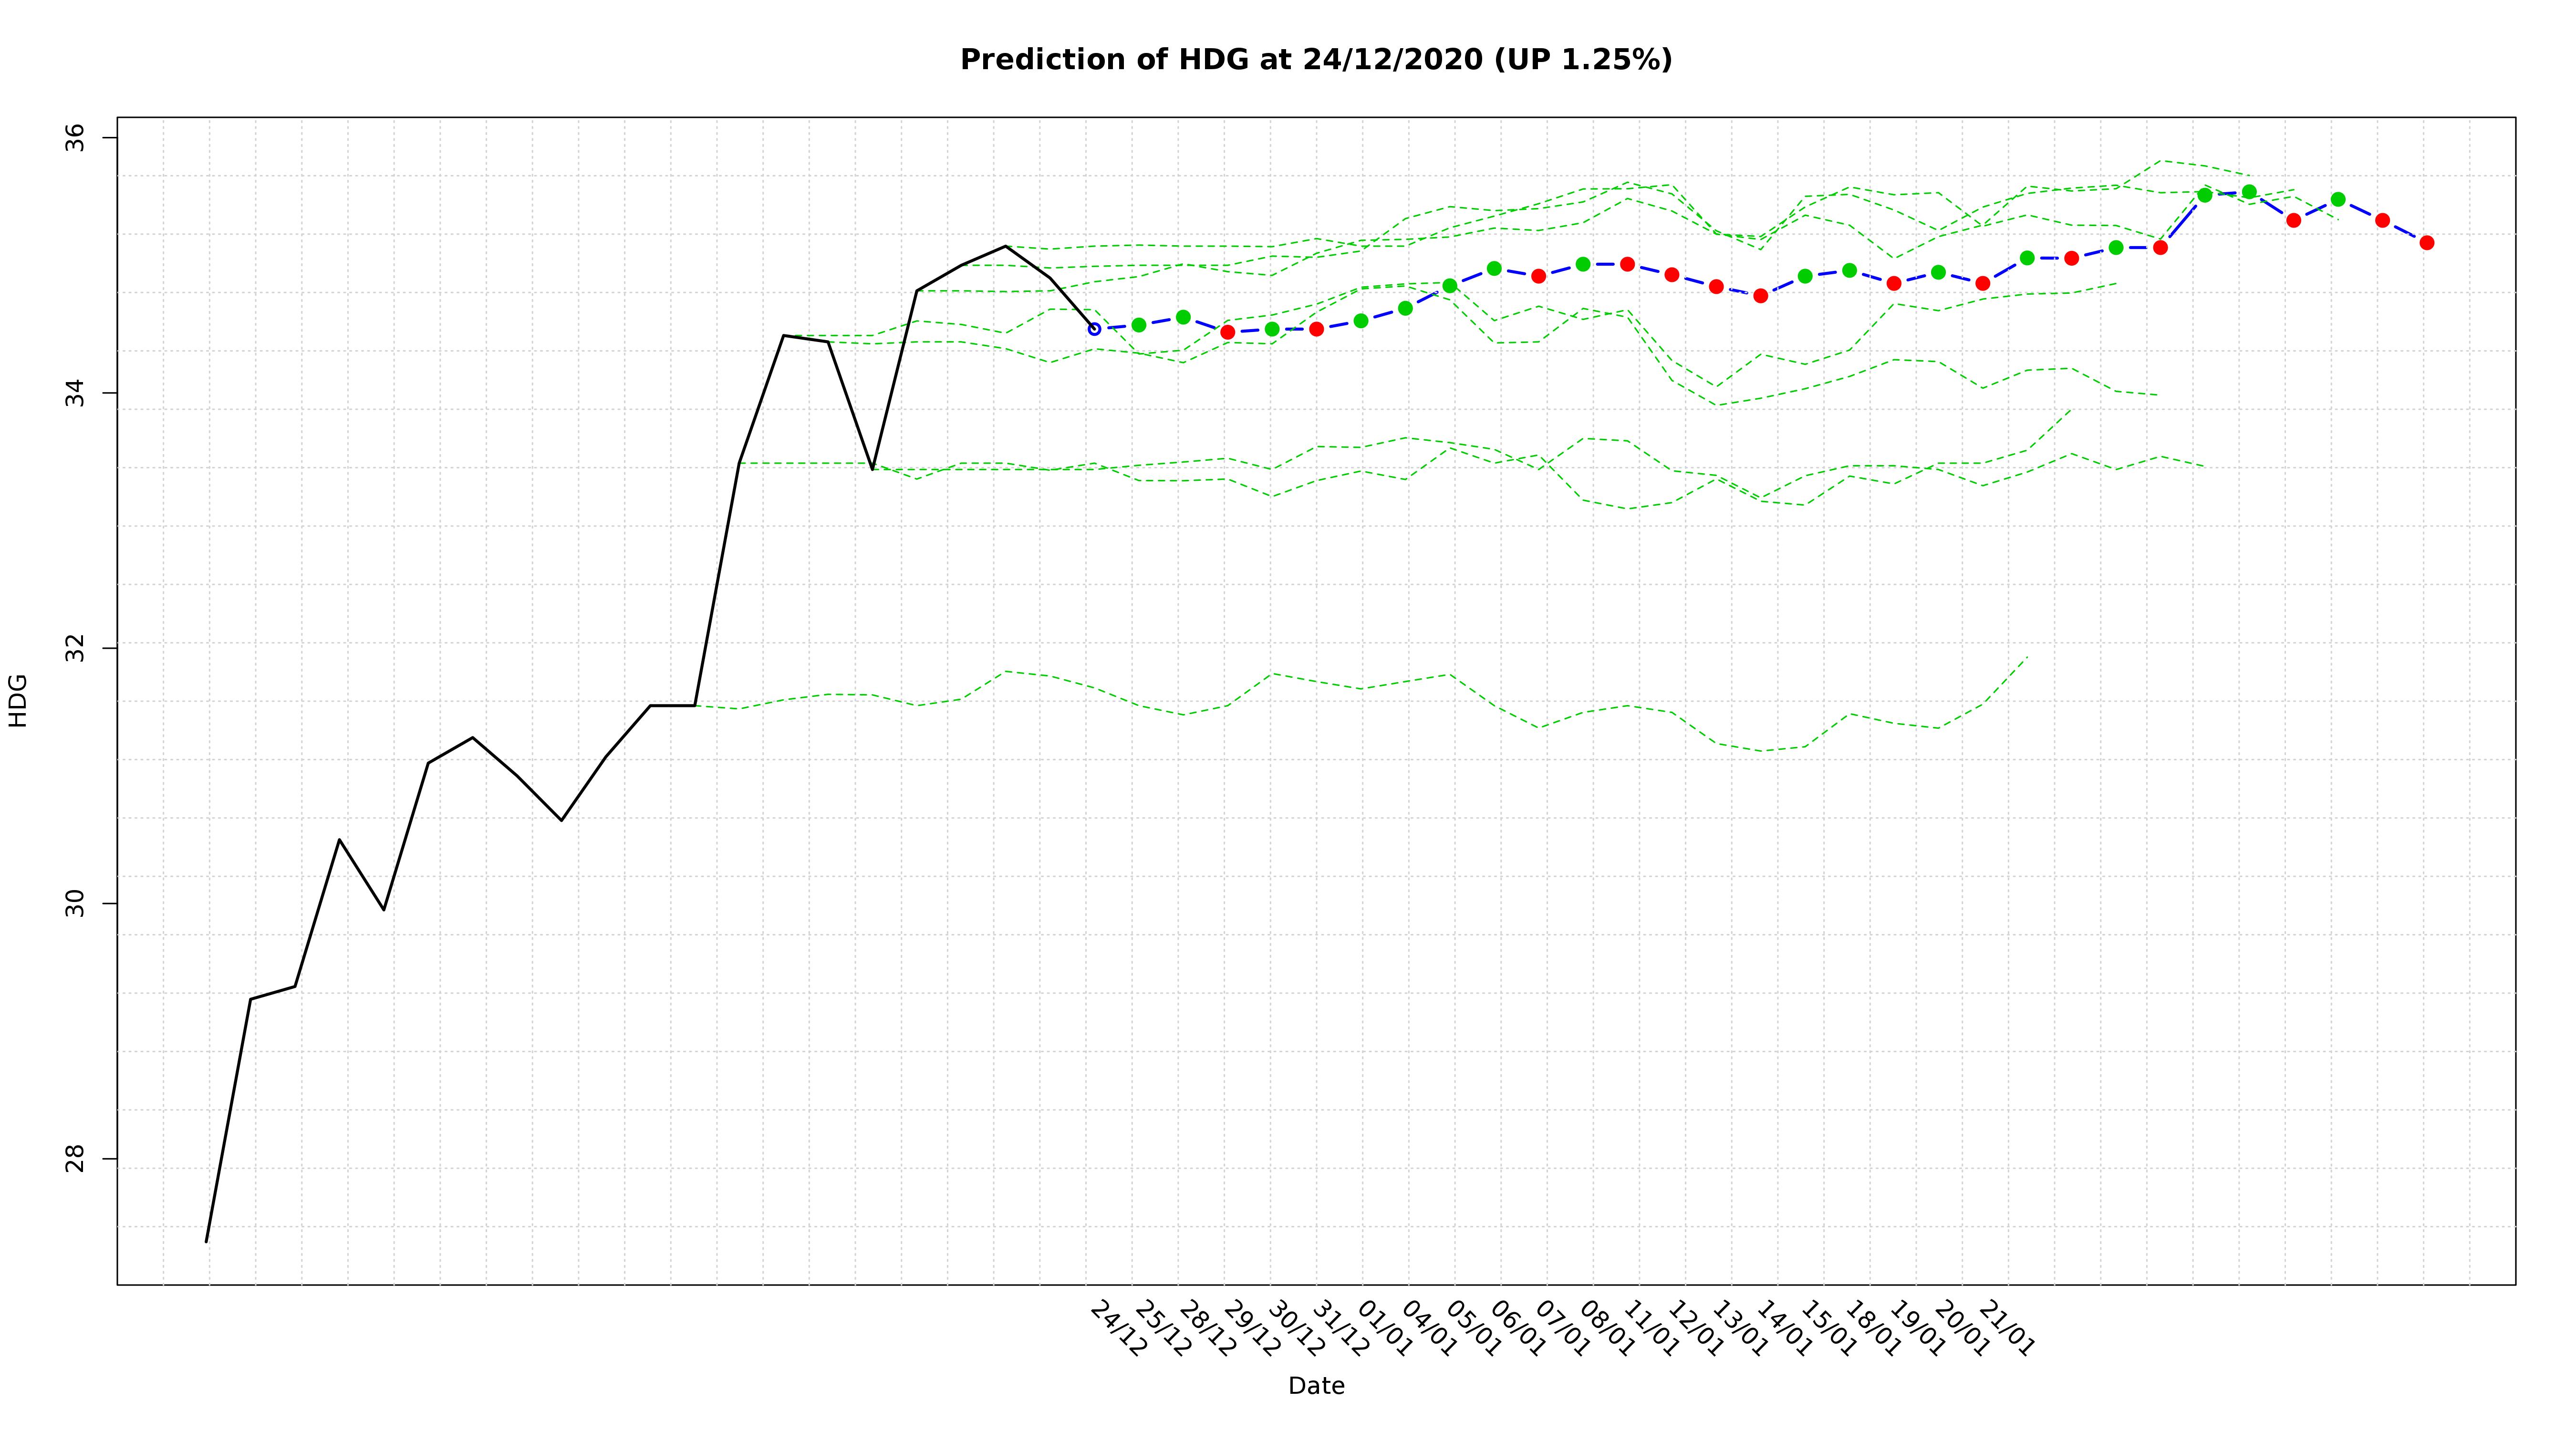Click the right end of lowest green dashed line

pyautogui.click(x=2027, y=657)
